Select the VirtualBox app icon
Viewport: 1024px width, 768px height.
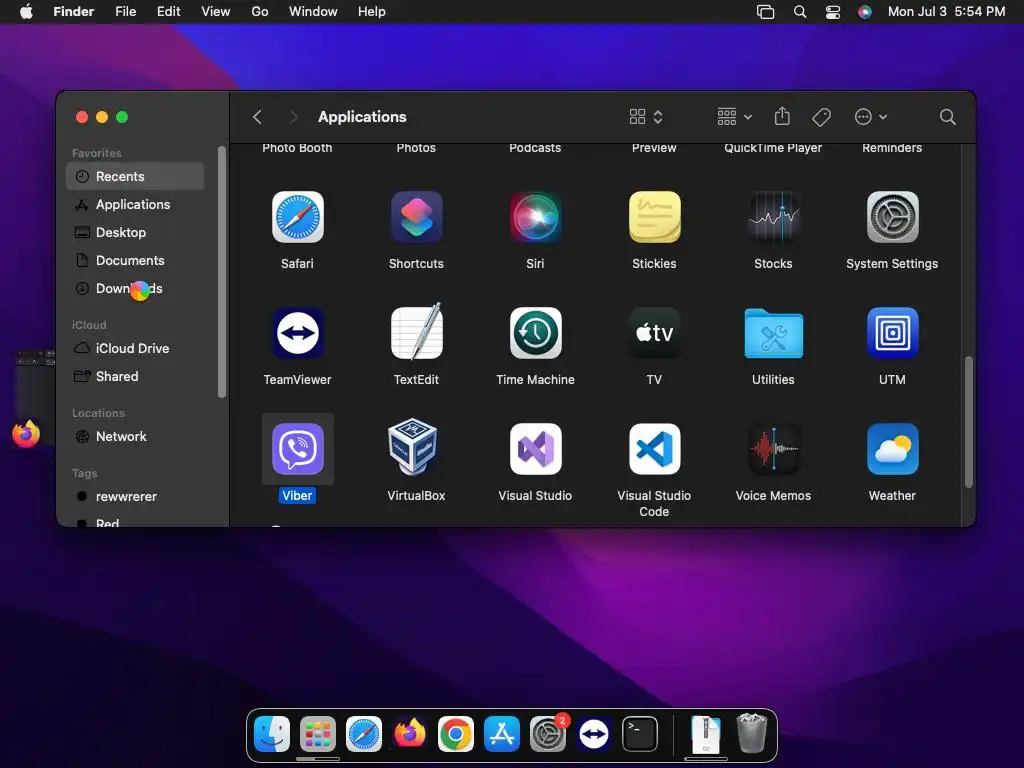tap(413, 447)
